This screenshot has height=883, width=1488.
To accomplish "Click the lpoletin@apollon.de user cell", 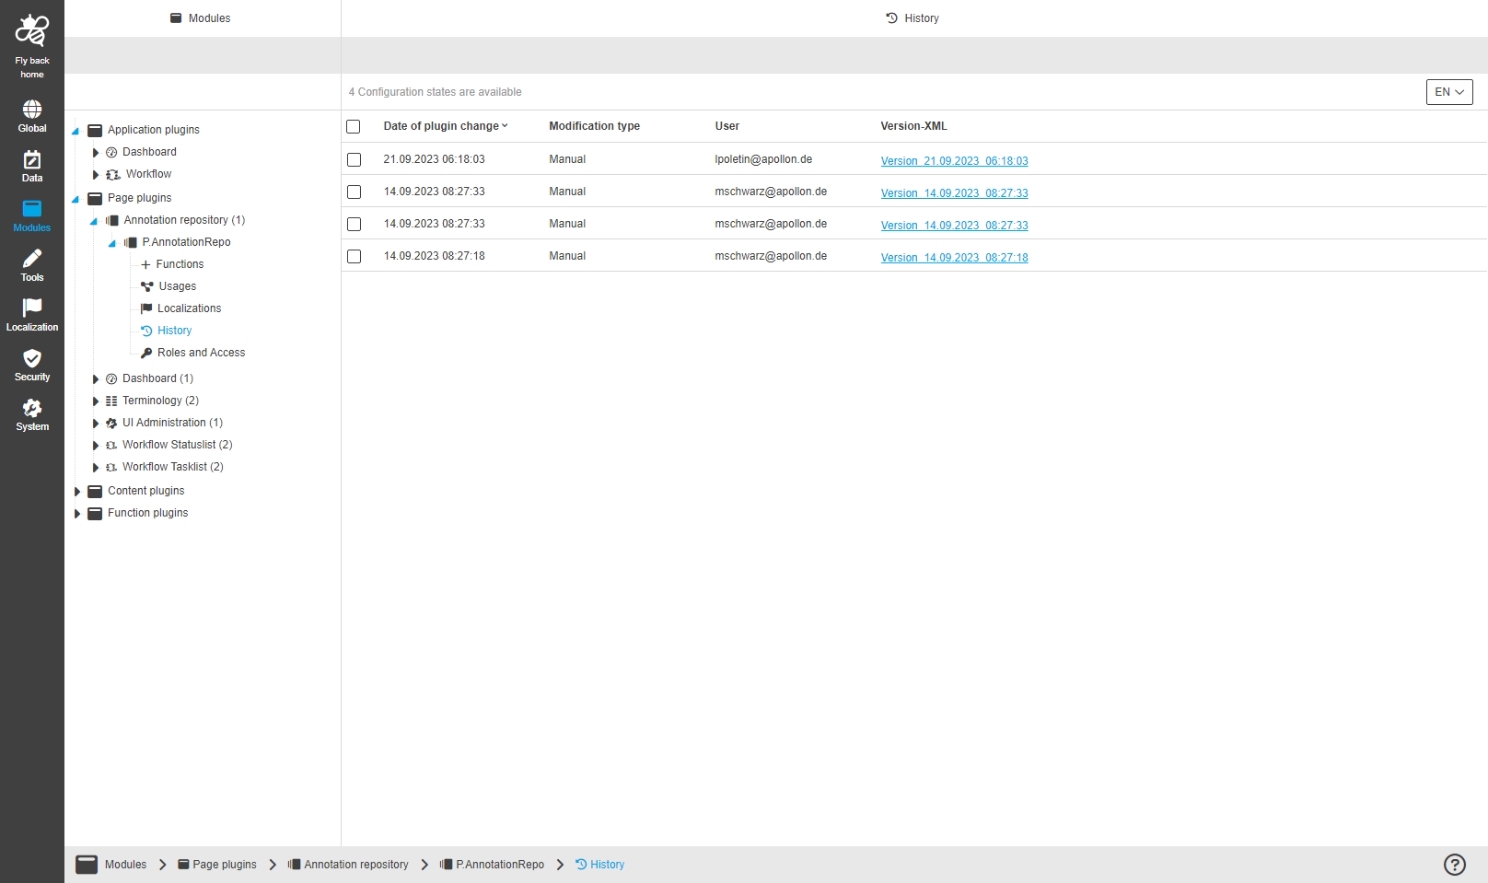I will coord(763,160).
